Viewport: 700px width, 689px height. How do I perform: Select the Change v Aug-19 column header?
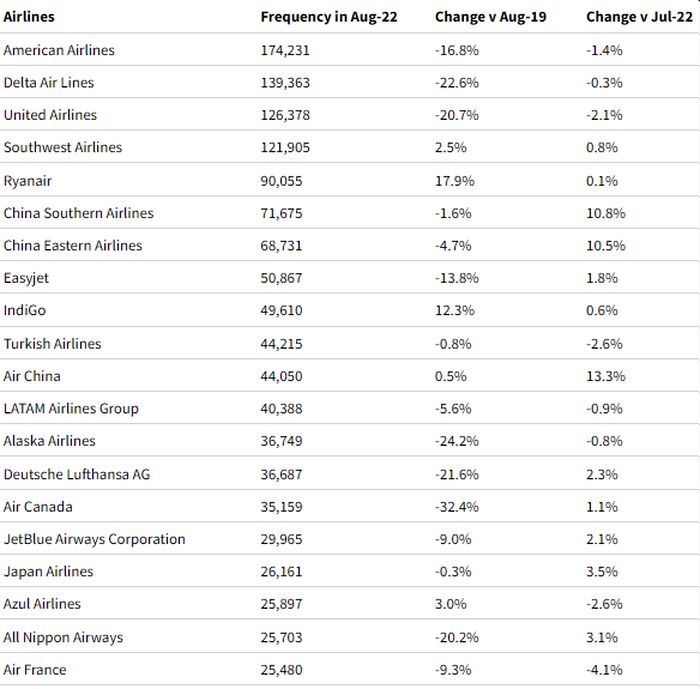pos(490,17)
